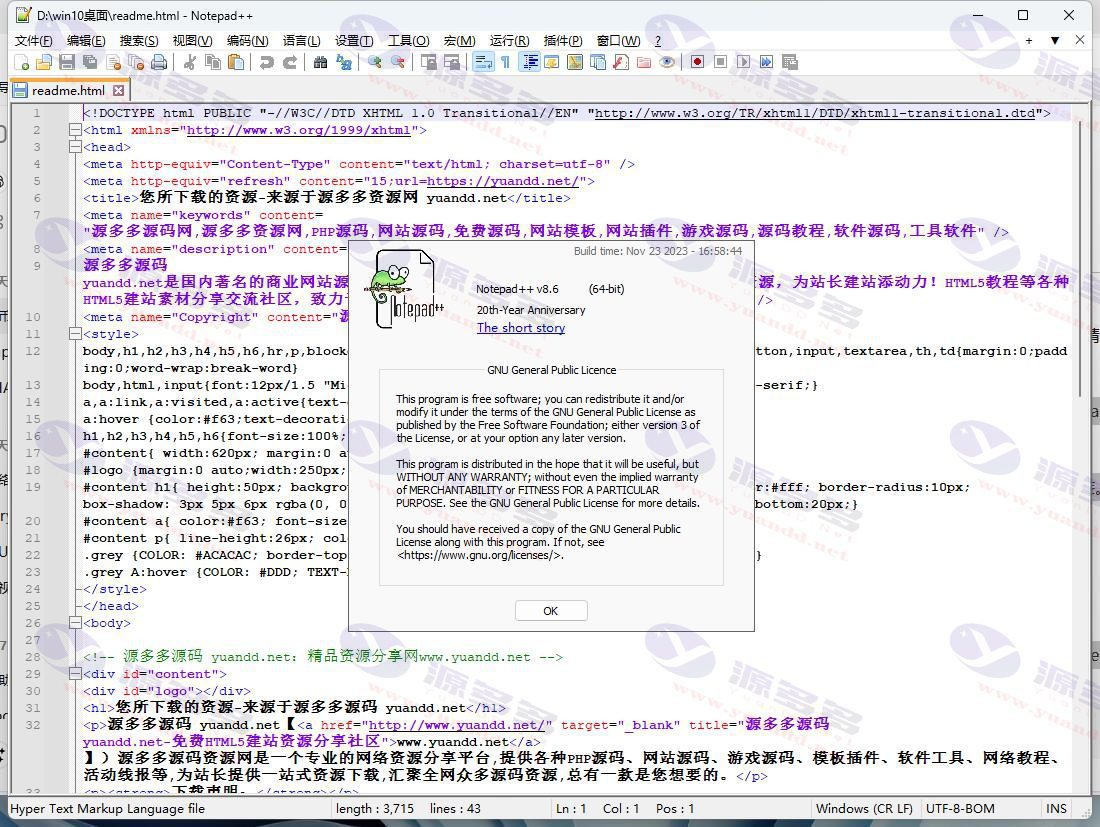Image resolution: width=1100 pixels, height=827 pixels.
Task: Toggle synchronized vertical scrolling
Action: 429,62
